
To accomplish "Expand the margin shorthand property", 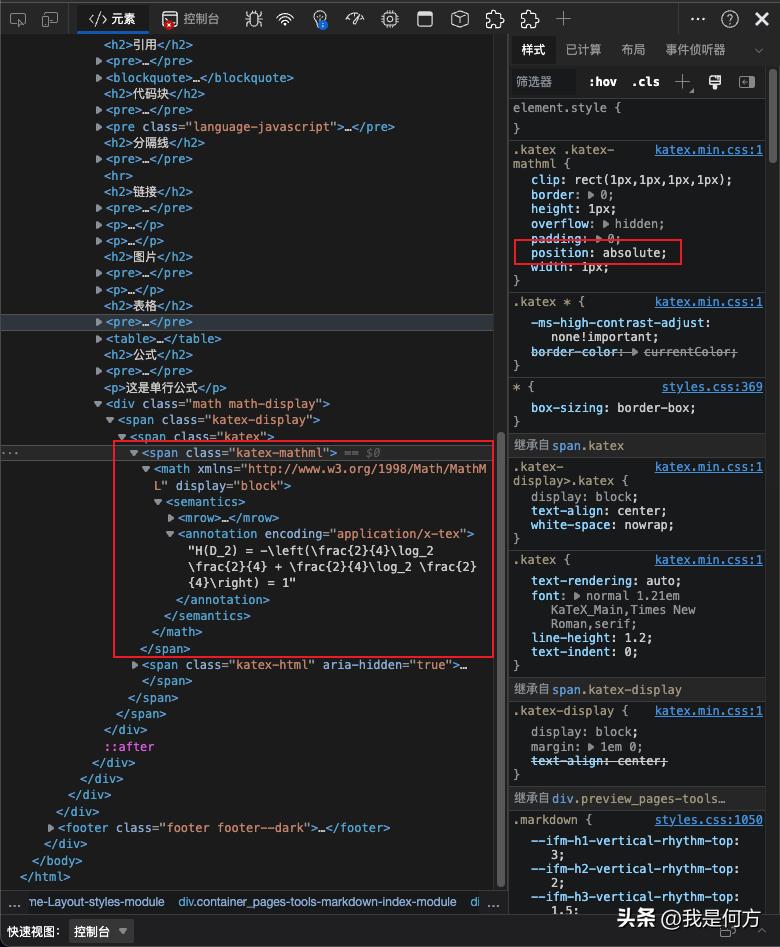I will (x=591, y=746).
